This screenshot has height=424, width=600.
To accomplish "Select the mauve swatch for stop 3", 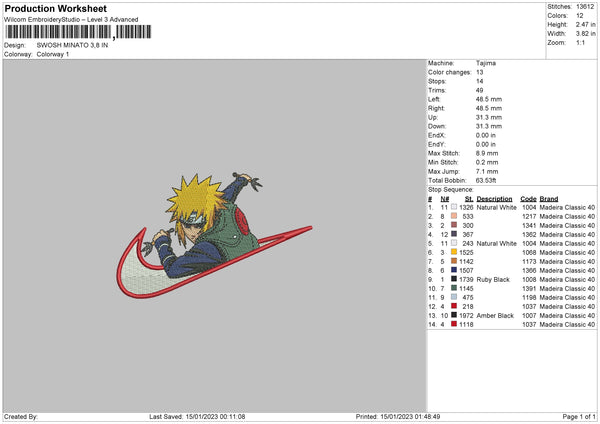I will (x=454, y=225).
